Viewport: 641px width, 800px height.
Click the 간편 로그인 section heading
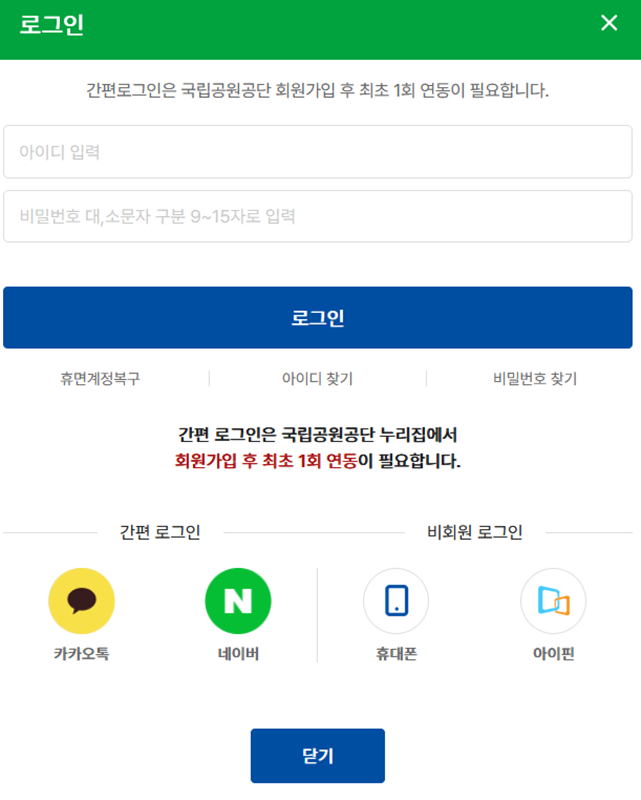click(x=160, y=532)
